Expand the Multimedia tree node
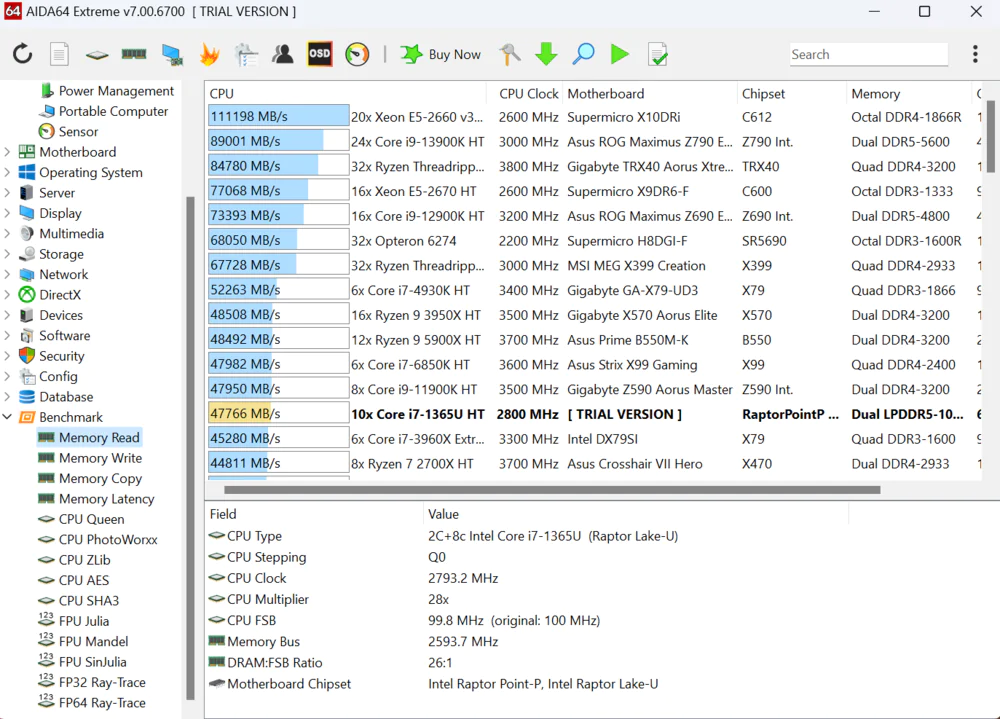1000x719 pixels. 7,233
